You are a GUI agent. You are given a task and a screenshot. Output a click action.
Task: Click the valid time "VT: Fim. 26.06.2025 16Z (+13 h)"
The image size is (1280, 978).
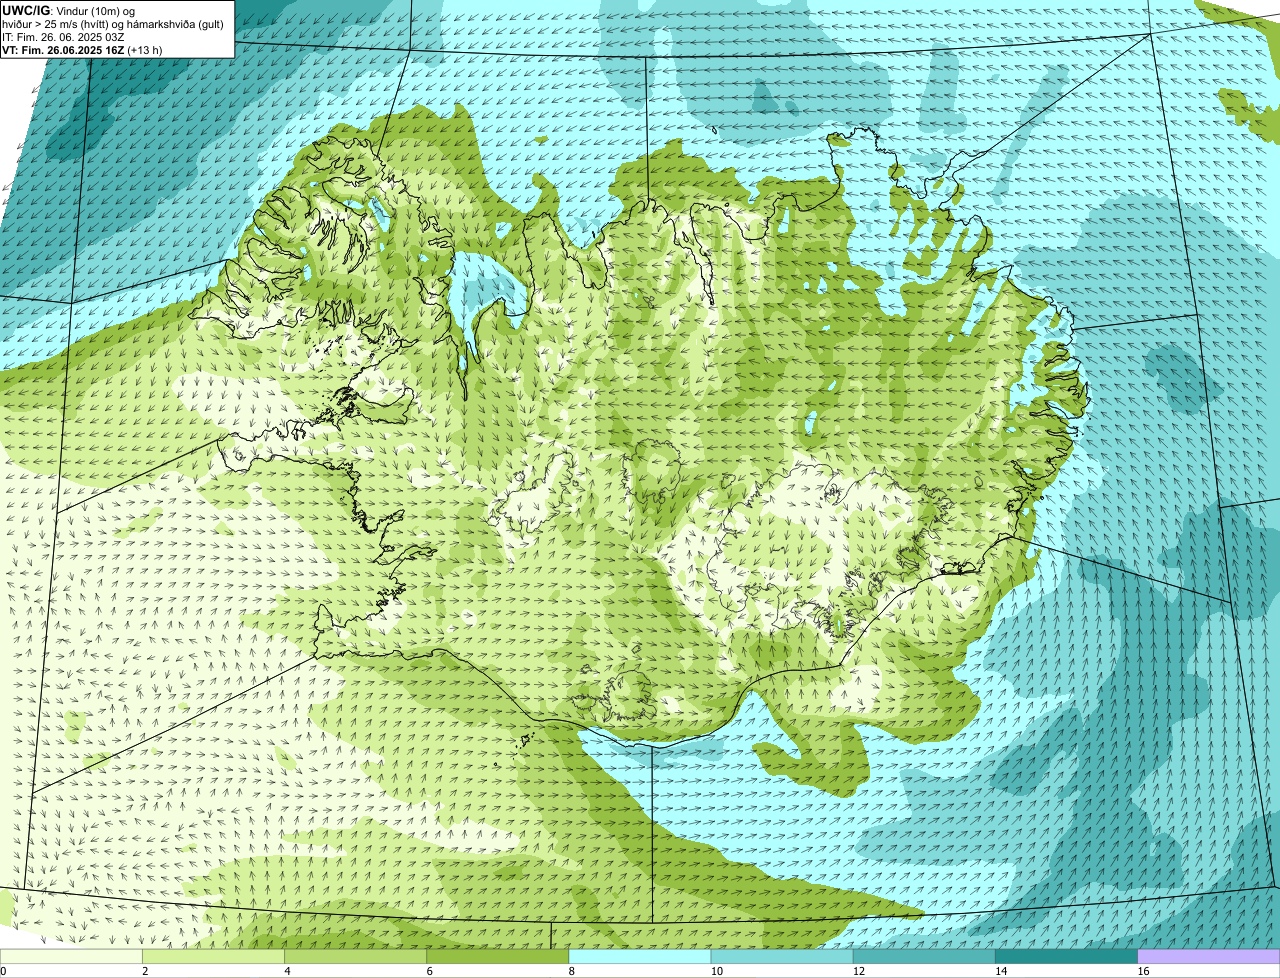click(x=82, y=50)
